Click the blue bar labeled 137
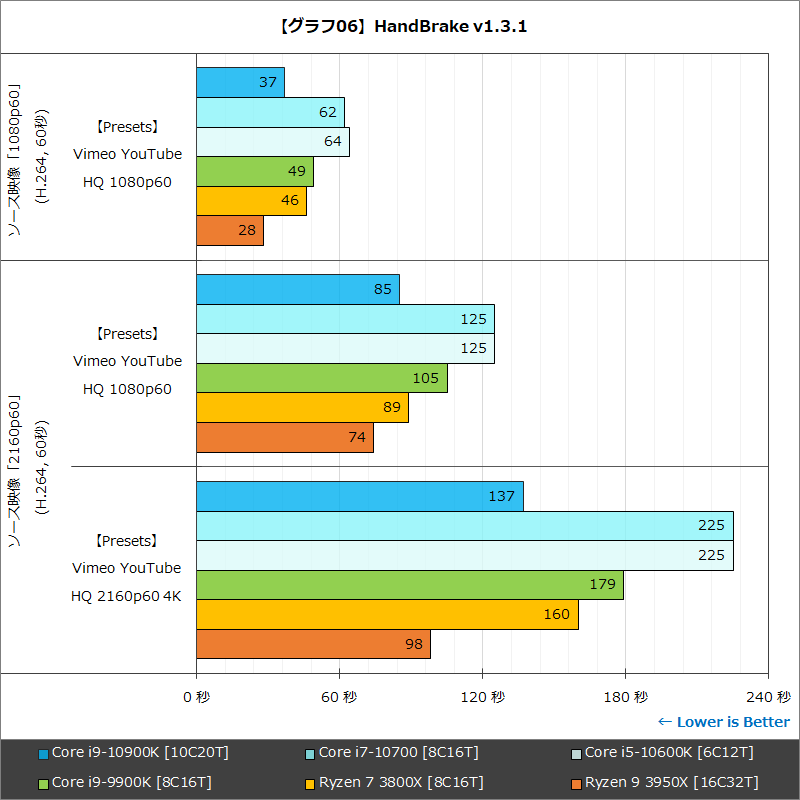This screenshot has width=800, height=800. coord(360,496)
